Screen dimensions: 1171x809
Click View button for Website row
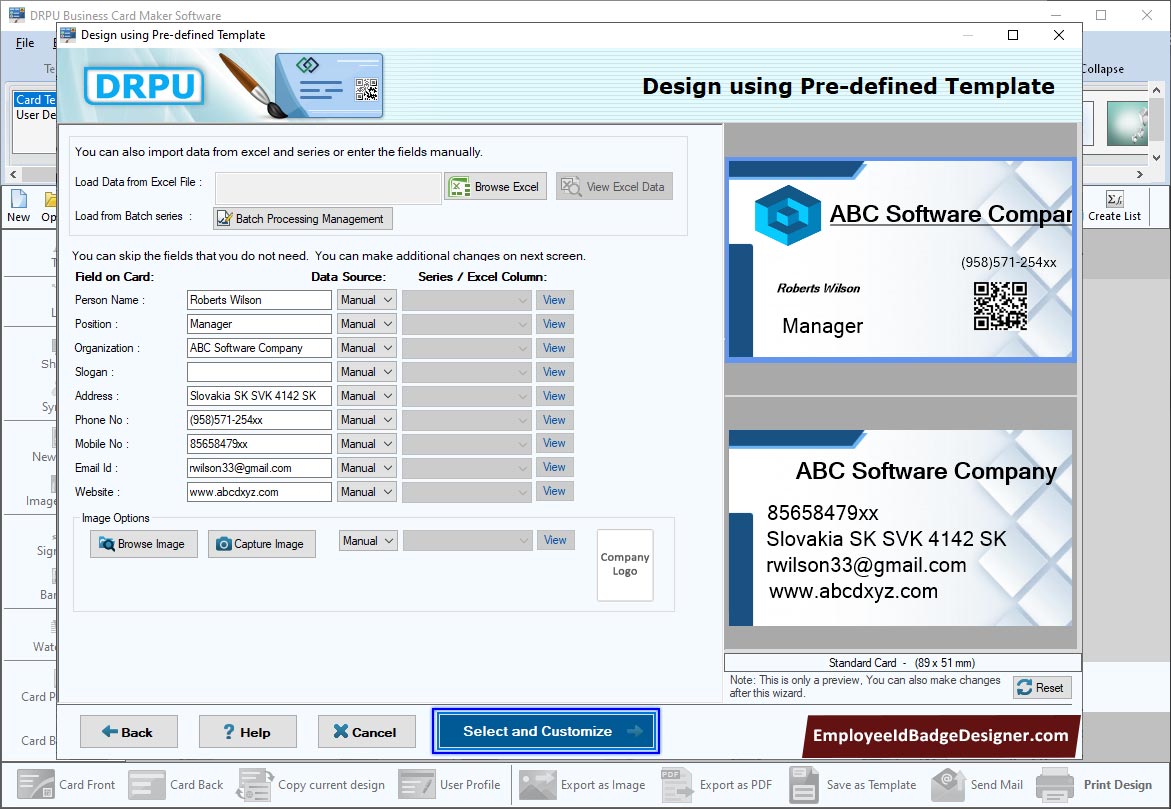pyautogui.click(x=554, y=491)
